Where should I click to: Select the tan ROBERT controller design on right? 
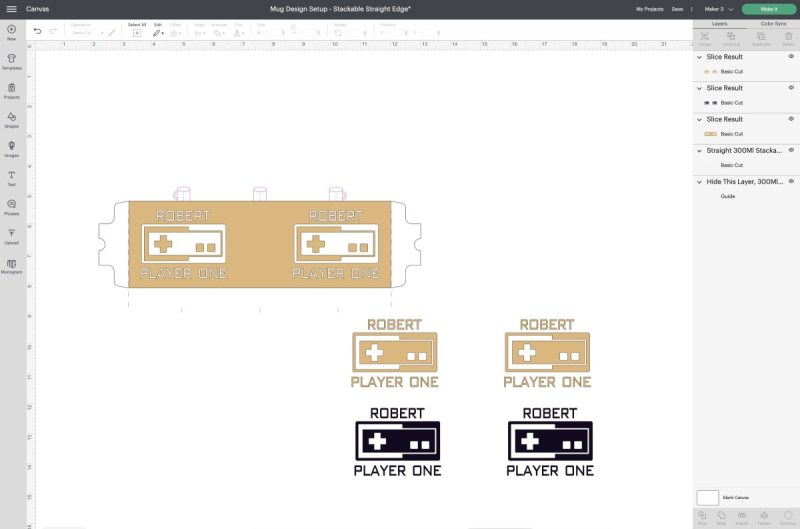[x=547, y=353]
